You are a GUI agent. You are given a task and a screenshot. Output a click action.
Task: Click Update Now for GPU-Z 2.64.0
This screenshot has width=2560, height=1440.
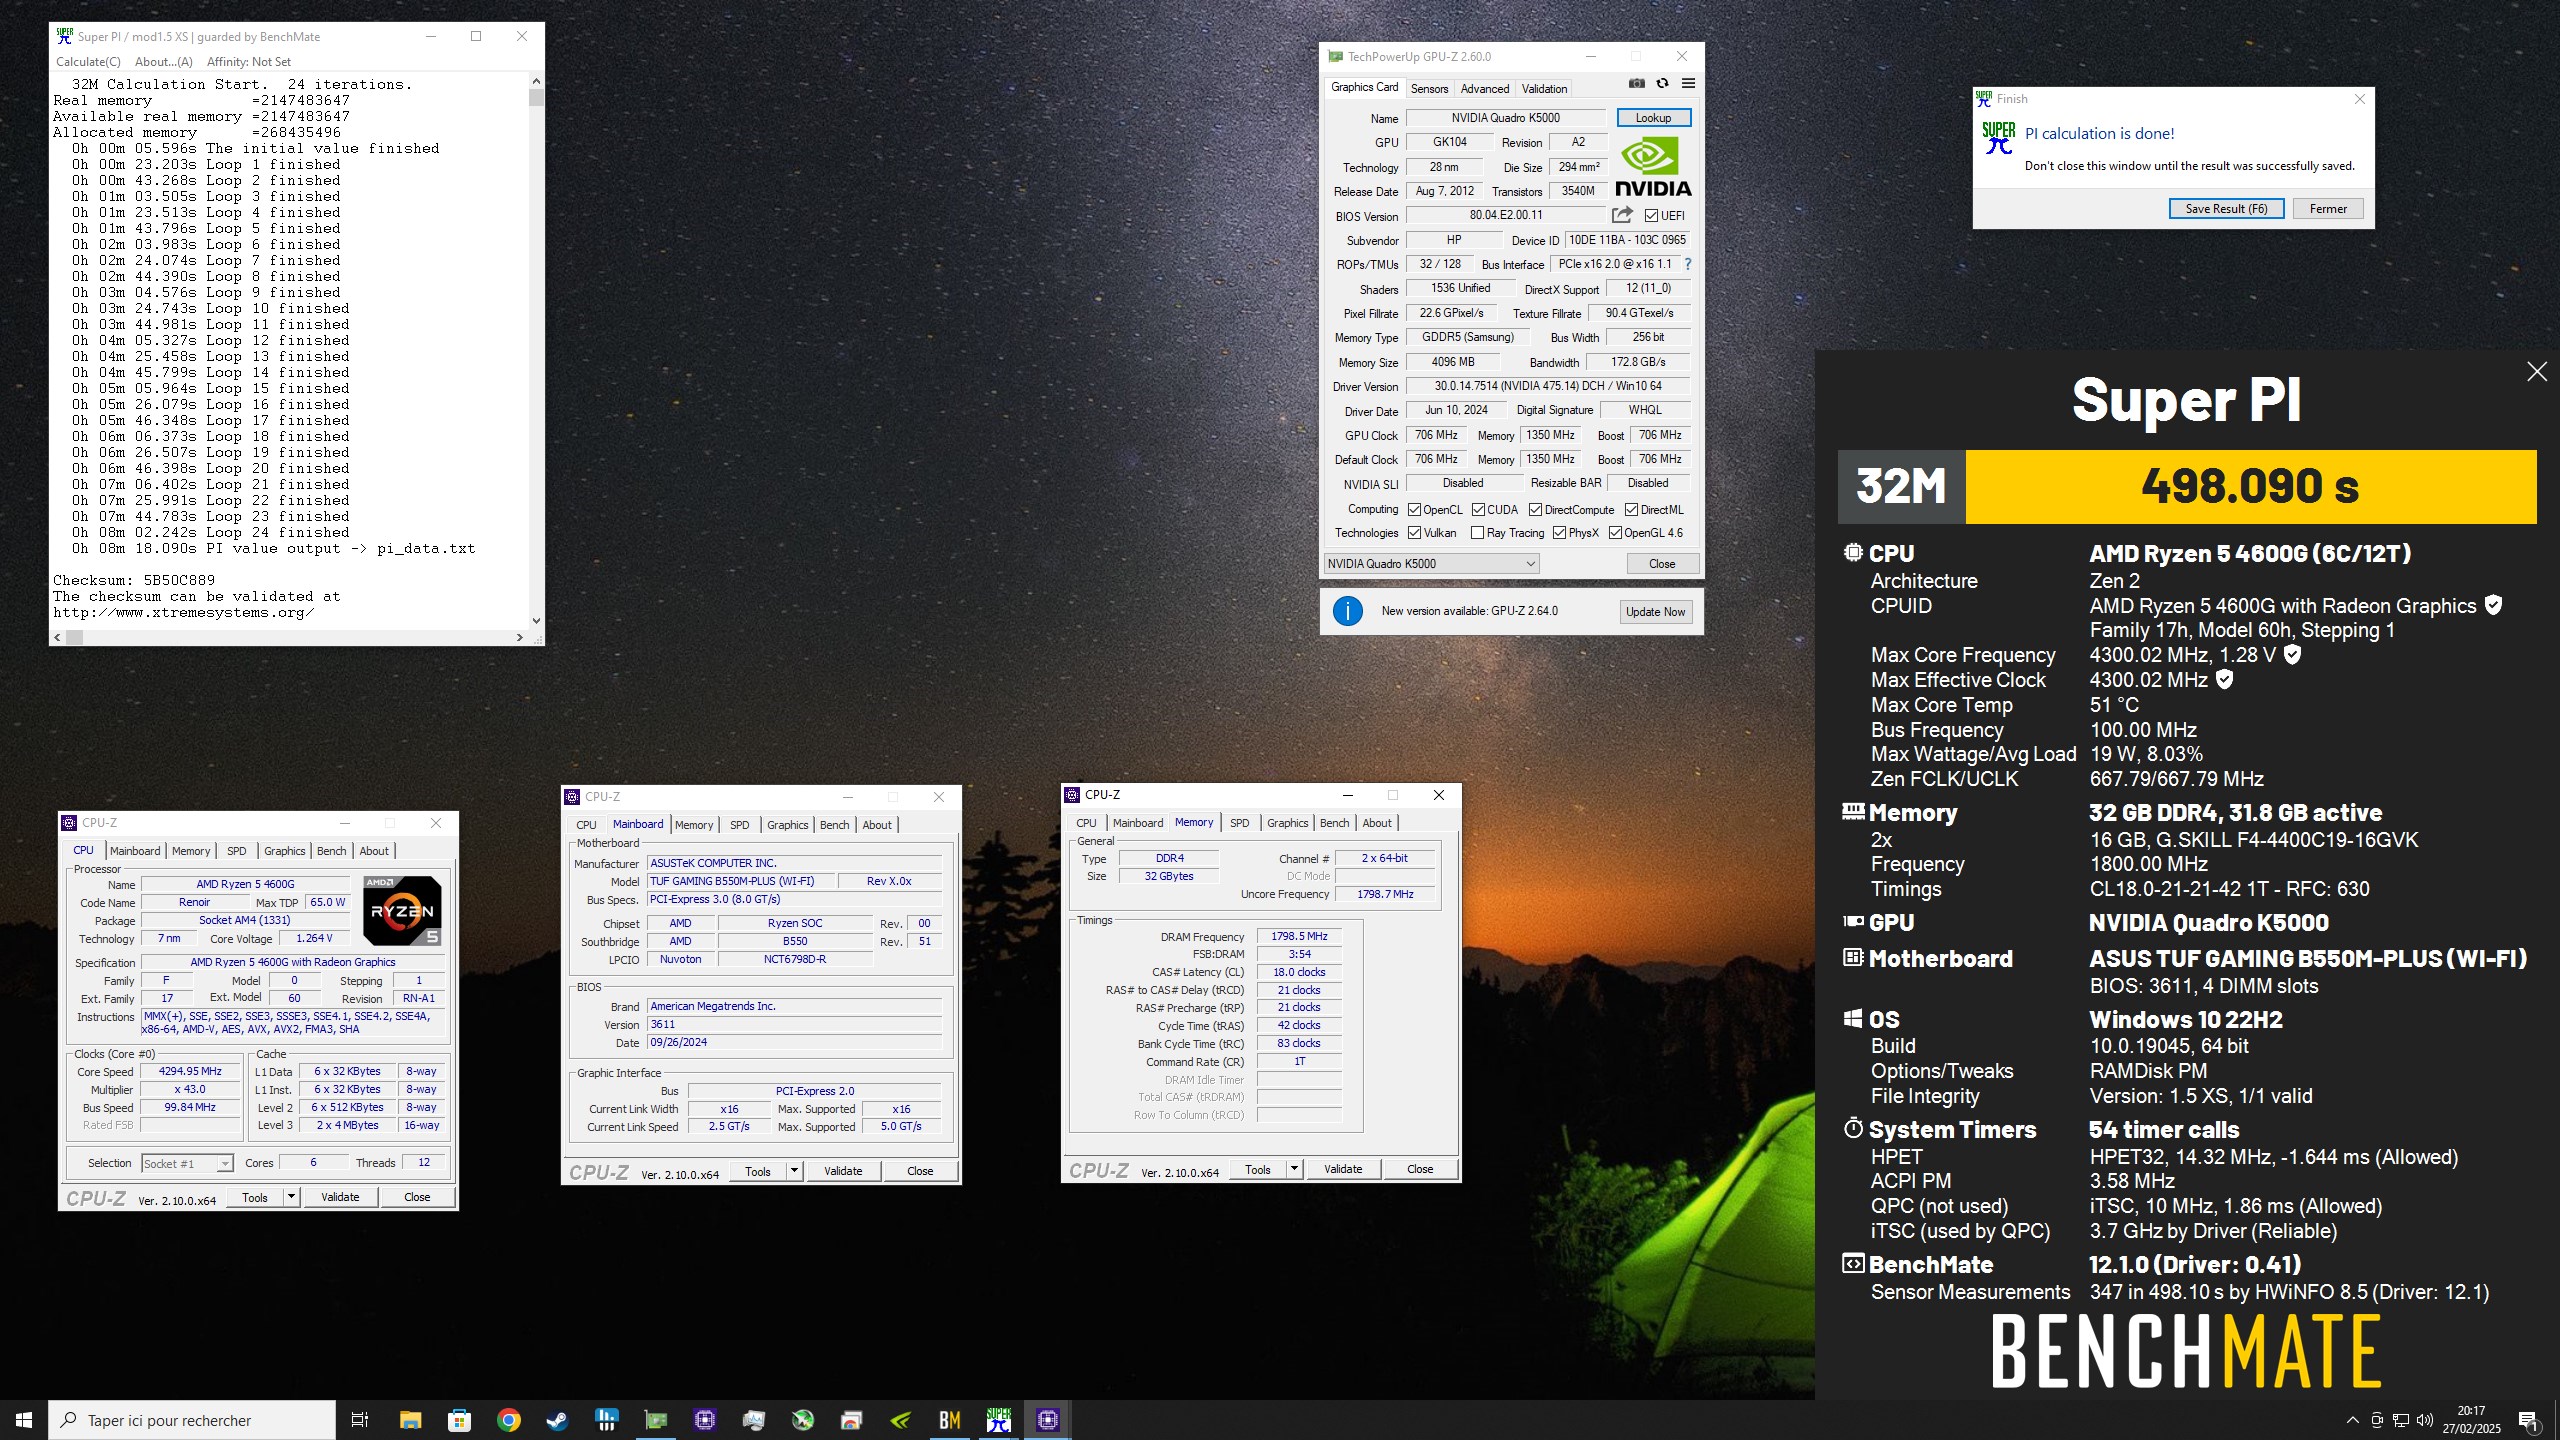click(1655, 612)
